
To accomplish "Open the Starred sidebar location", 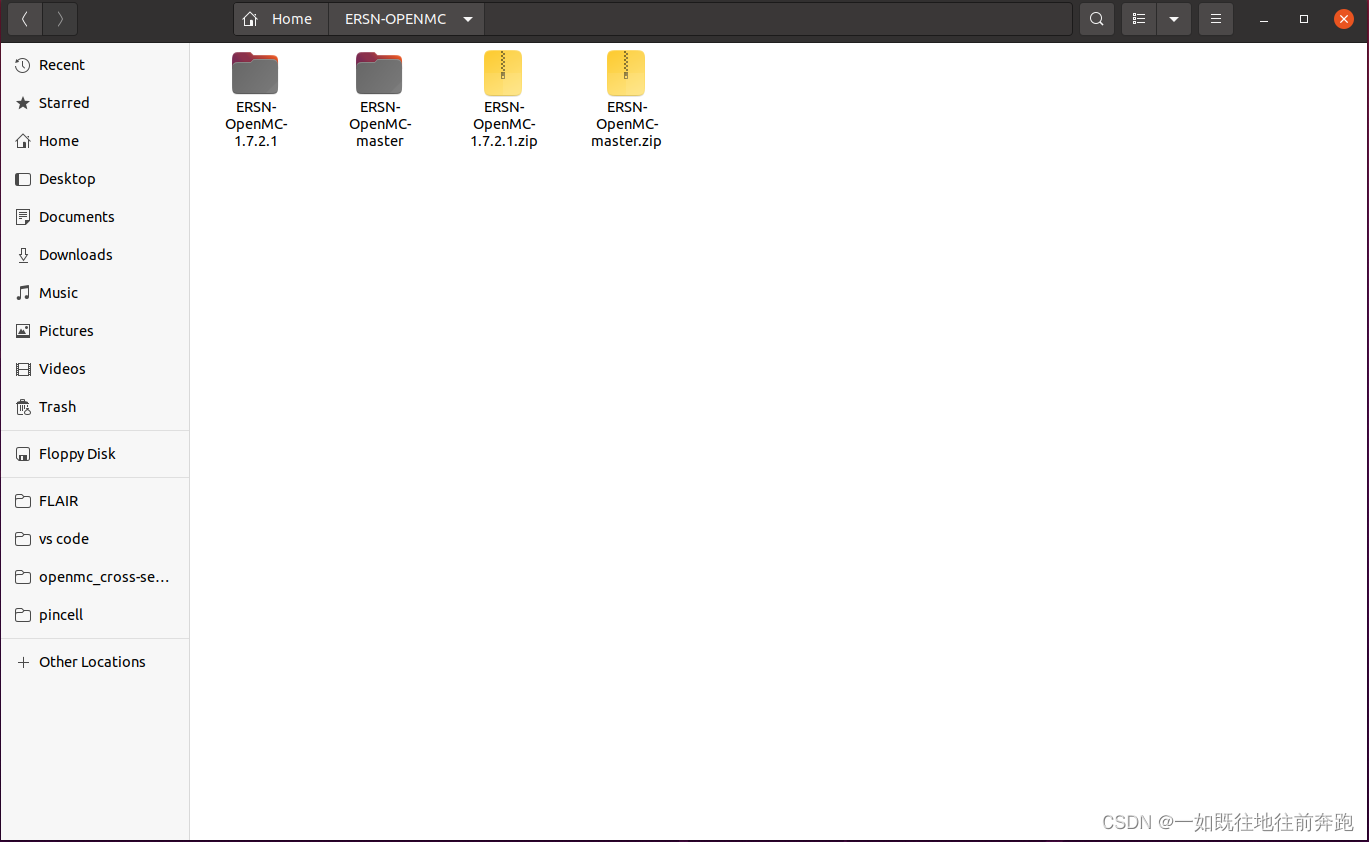I will (62, 102).
